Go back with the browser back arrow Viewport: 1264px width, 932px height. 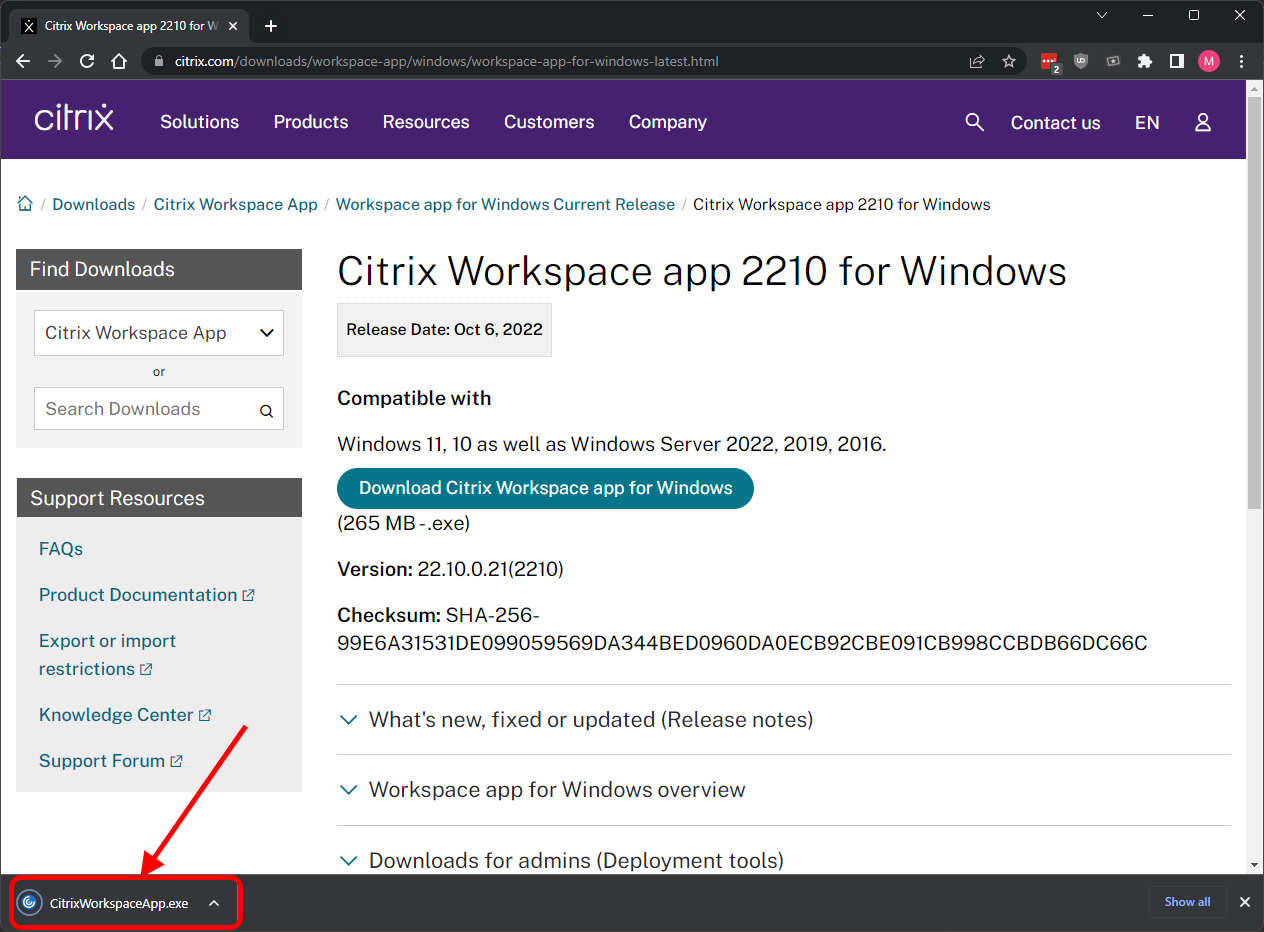(x=24, y=61)
